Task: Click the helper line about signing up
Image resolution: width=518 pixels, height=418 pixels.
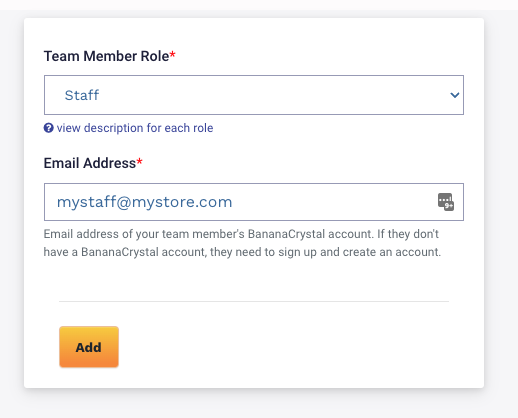Action: [x=242, y=252]
